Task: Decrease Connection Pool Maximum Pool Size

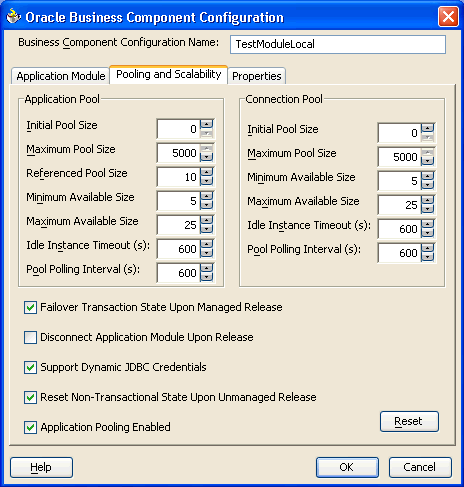Action: coord(428,161)
